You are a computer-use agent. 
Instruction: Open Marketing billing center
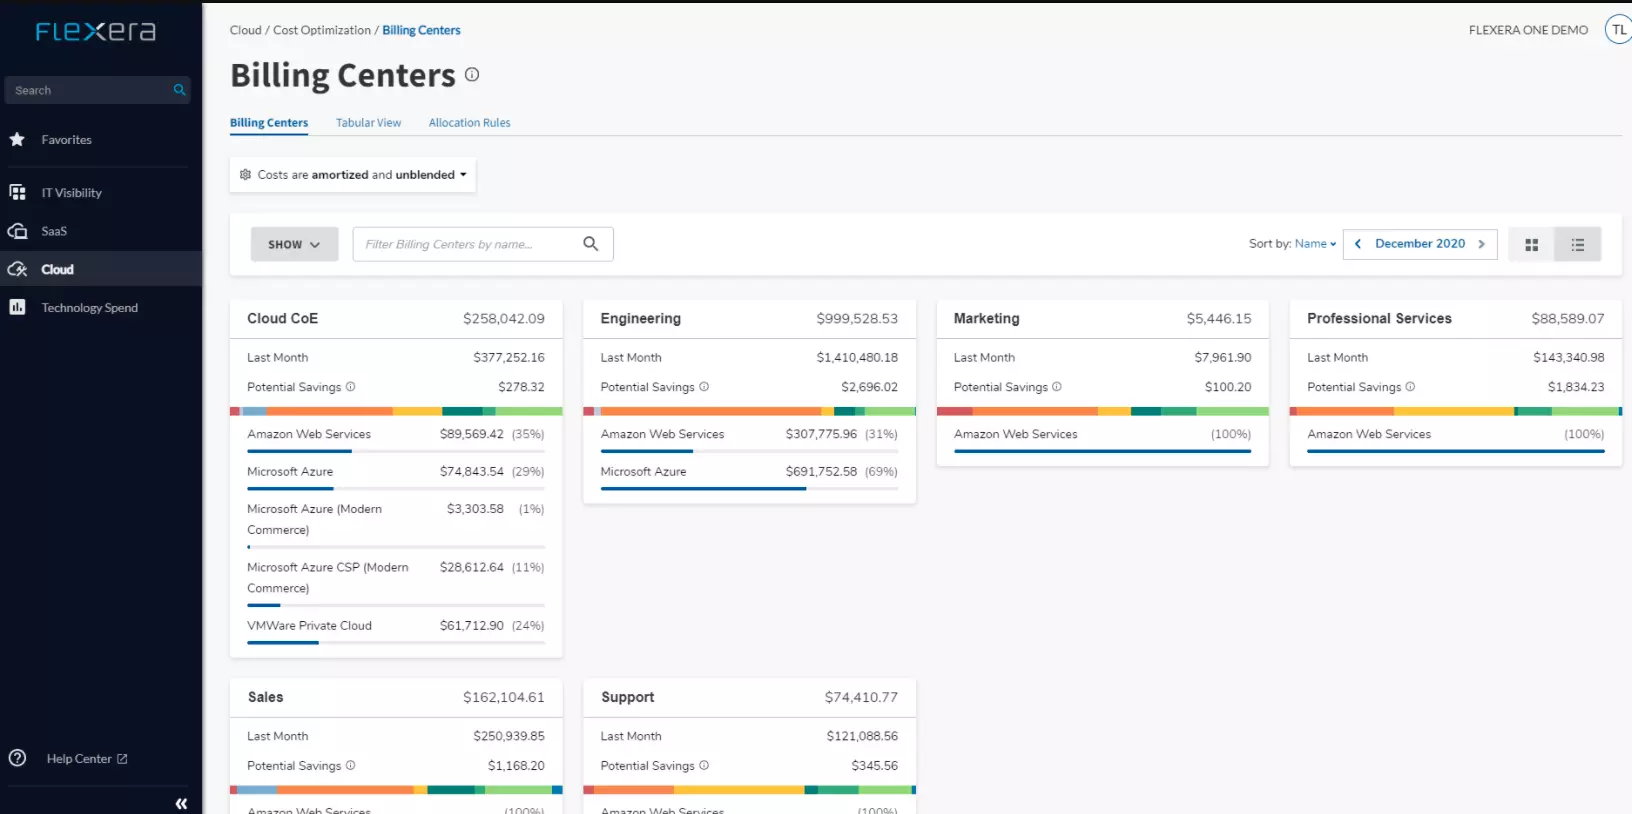986,318
